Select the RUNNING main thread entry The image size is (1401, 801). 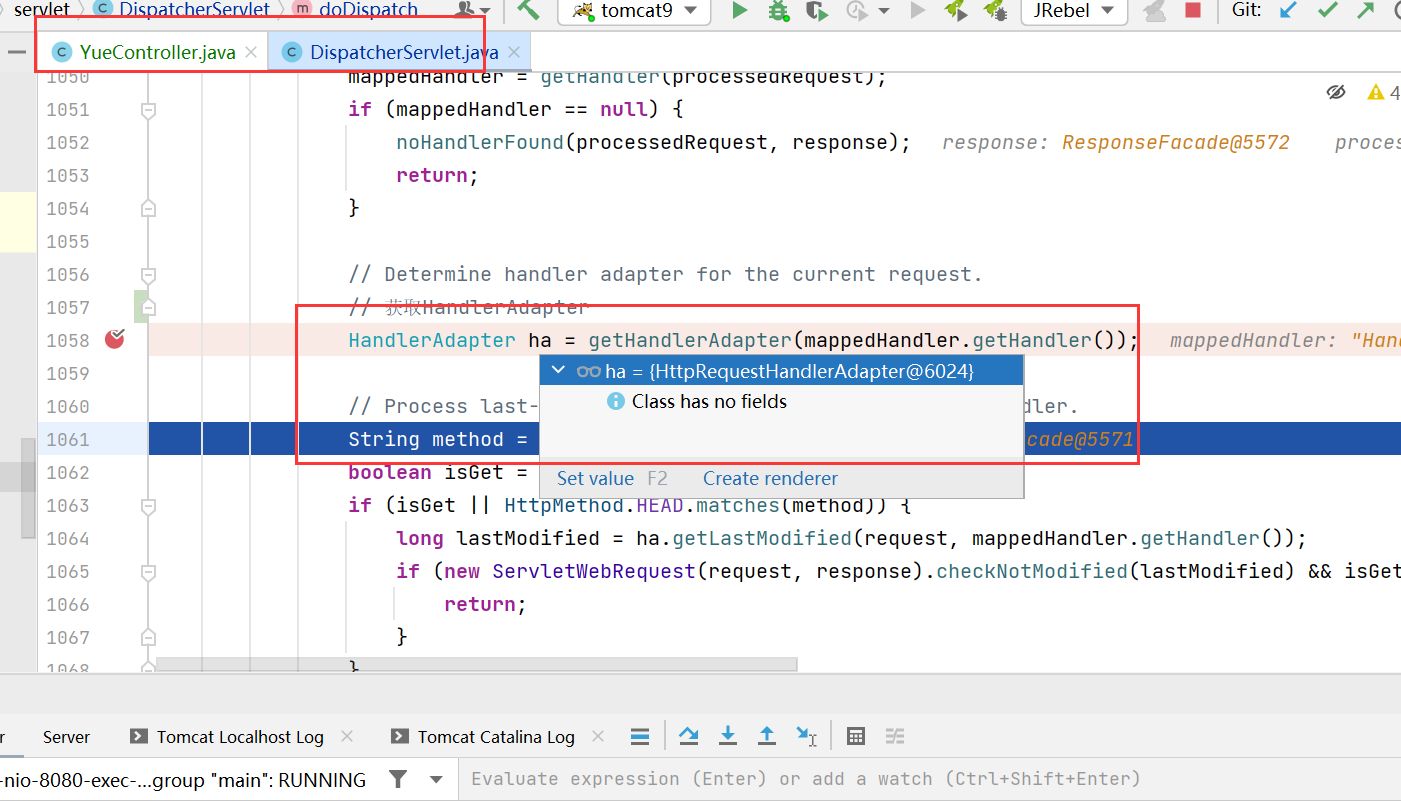(183, 780)
